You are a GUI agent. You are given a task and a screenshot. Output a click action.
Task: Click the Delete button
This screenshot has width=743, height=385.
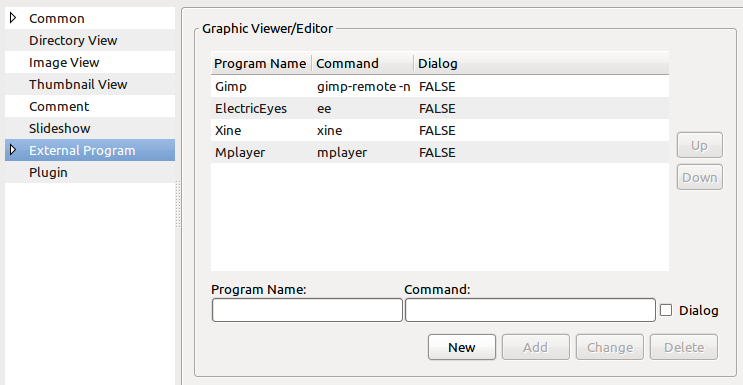684,347
